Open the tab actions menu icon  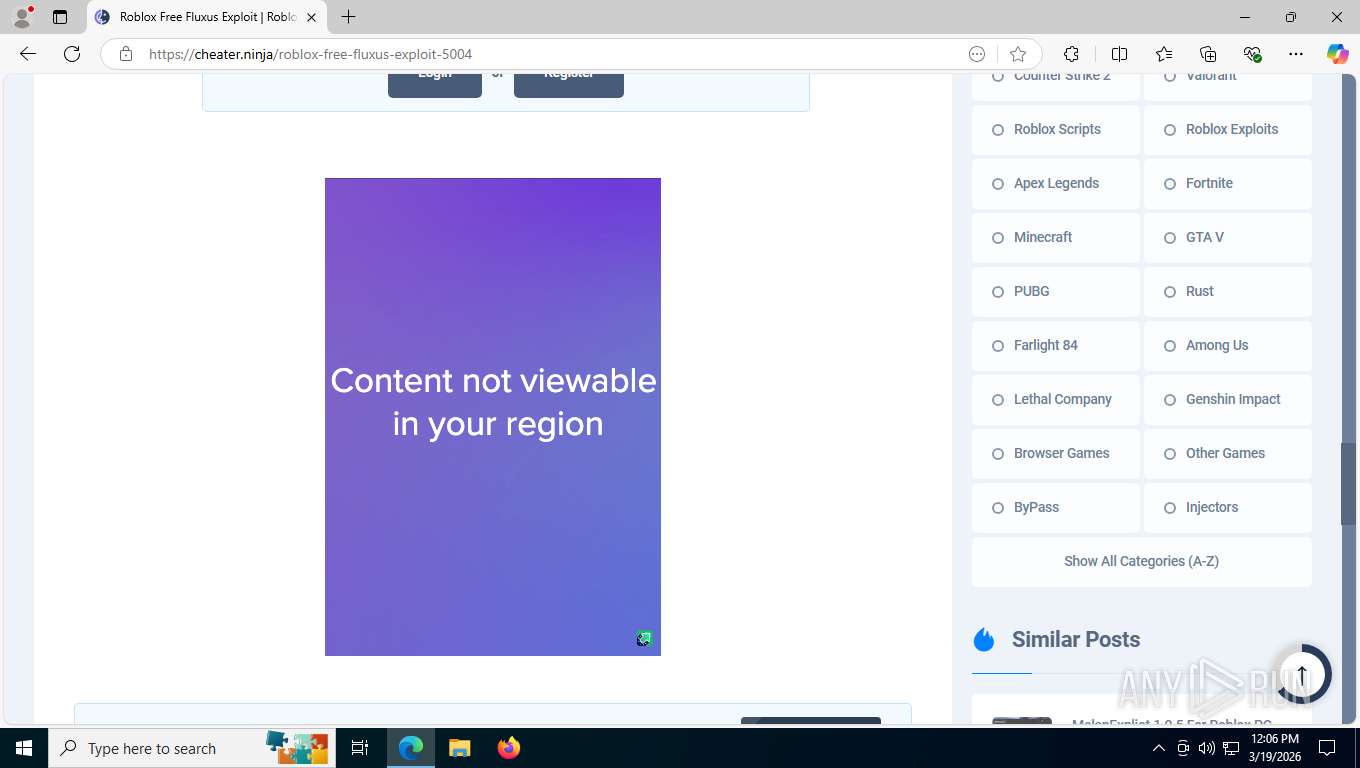tap(60, 17)
